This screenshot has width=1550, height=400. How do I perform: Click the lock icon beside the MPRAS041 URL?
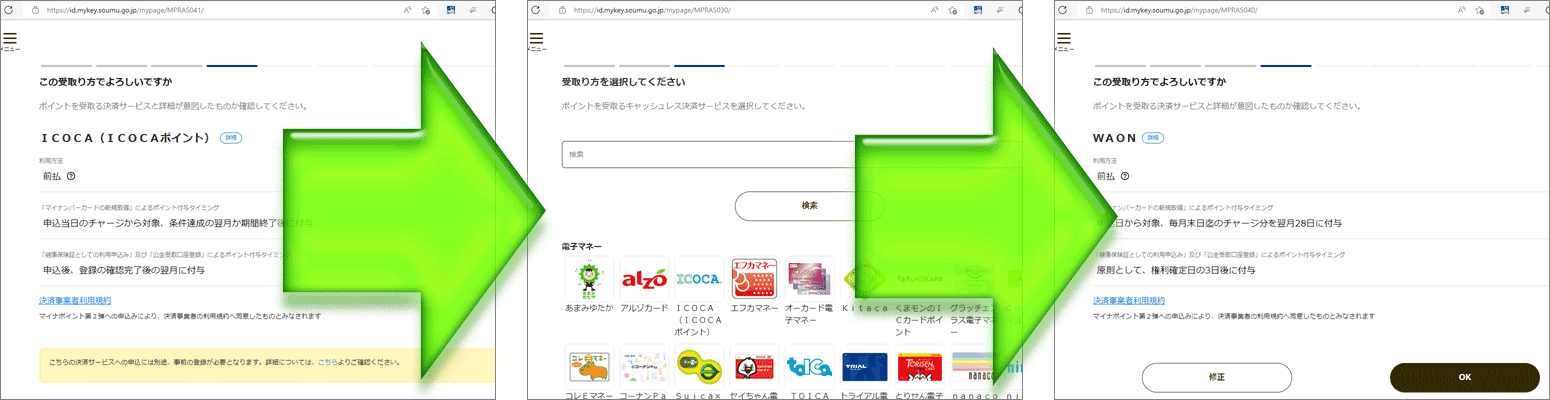(x=33, y=9)
